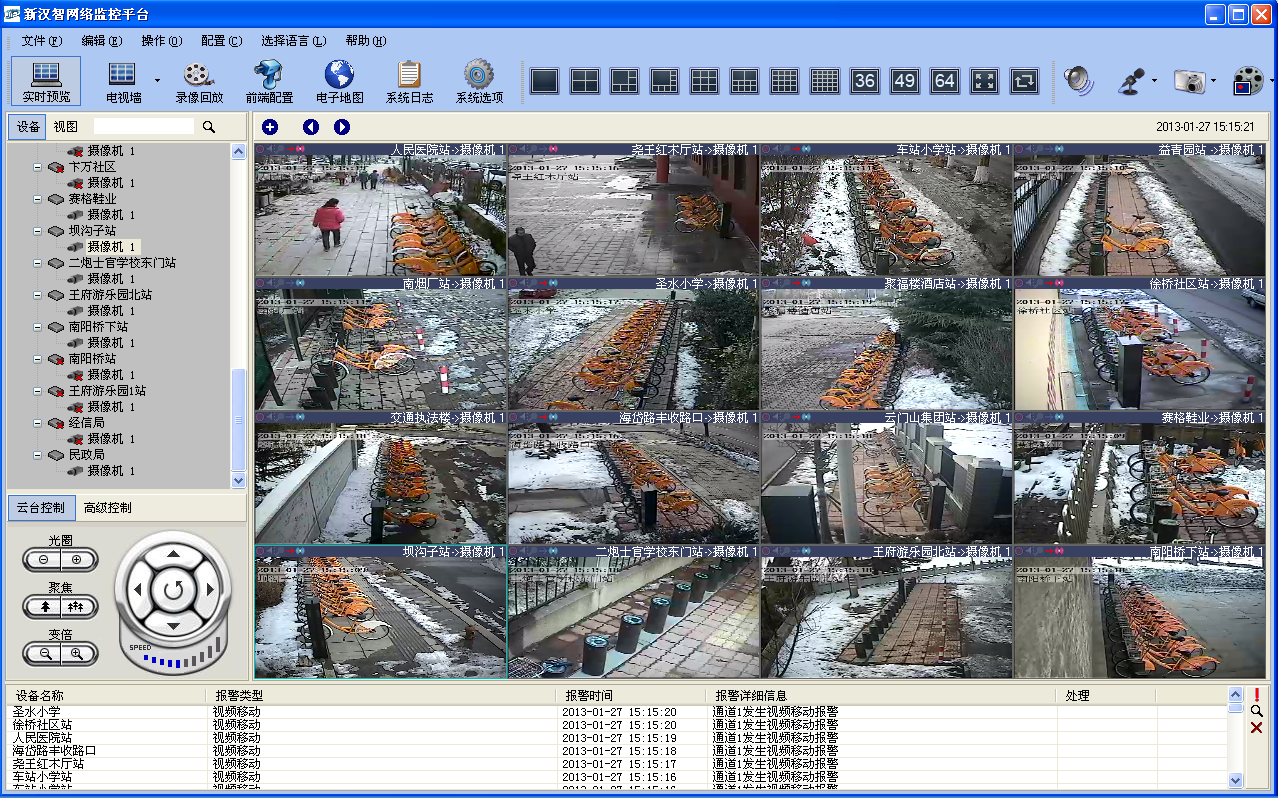This screenshot has height=798, width=1278.
Task: Open the 配置 menu
Action: click(x=221, y=41)
